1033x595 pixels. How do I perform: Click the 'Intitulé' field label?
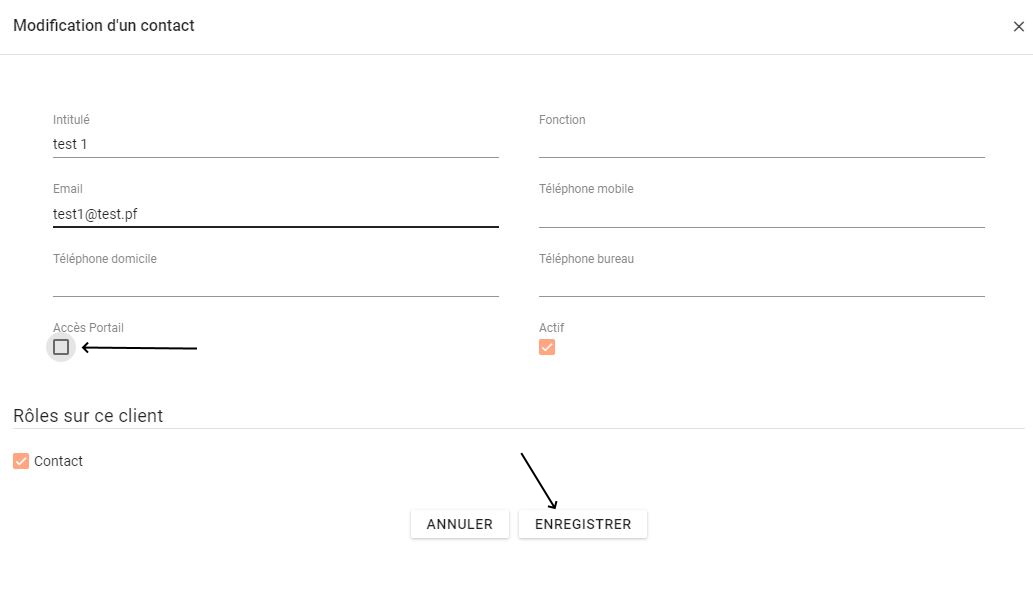click(x=71, y=120)
